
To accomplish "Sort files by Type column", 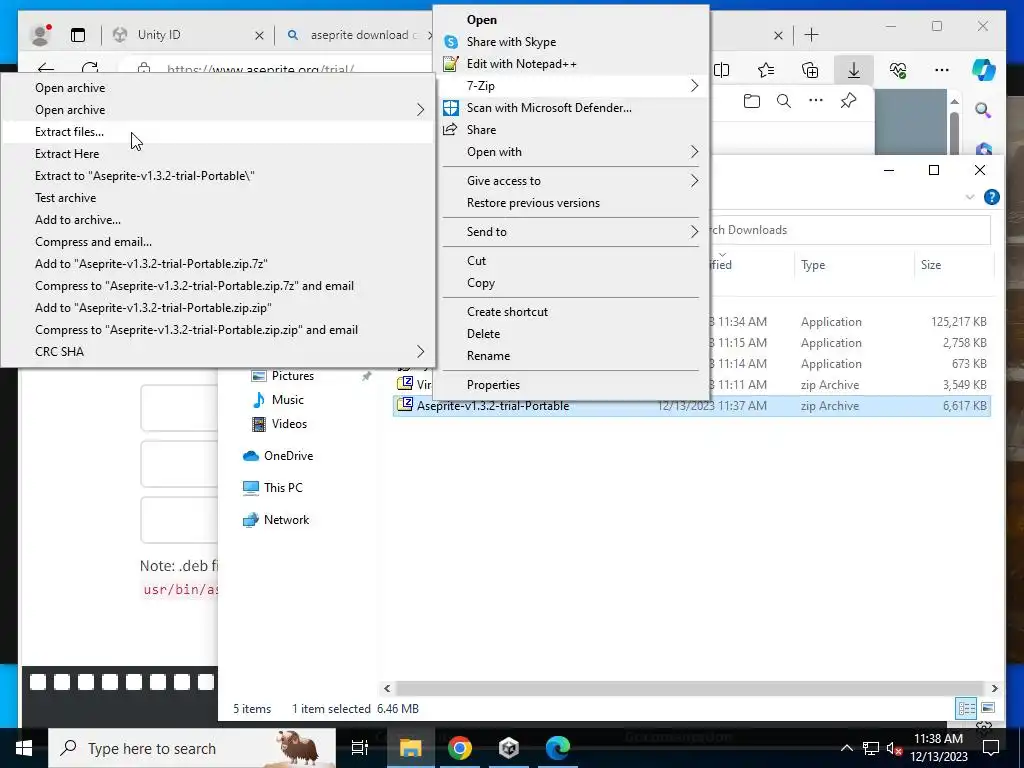I will 854,264.
